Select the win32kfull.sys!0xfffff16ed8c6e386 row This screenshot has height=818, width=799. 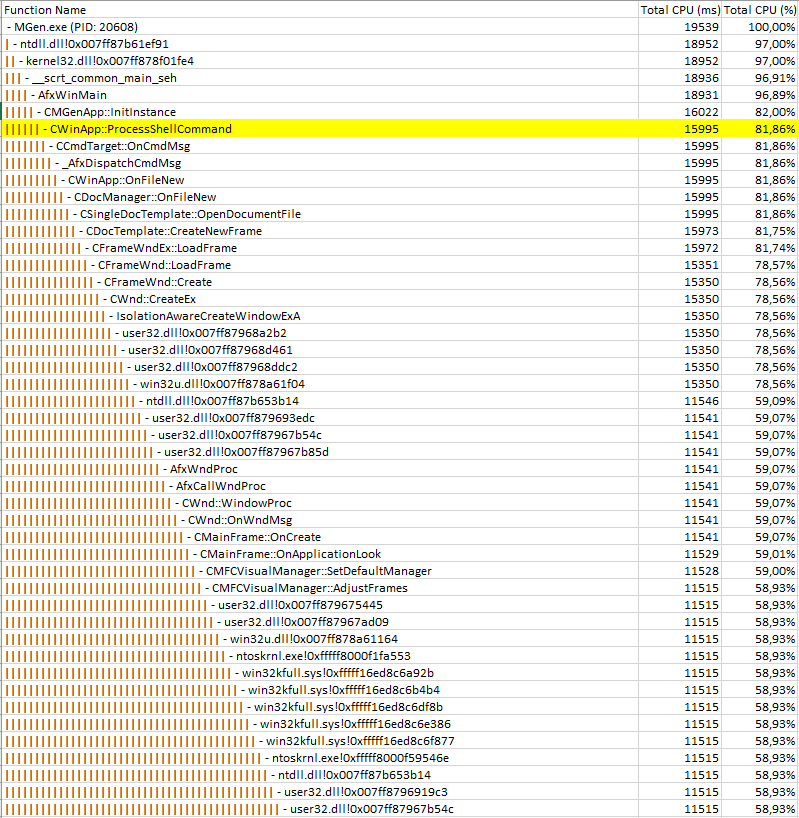[400, 725]
